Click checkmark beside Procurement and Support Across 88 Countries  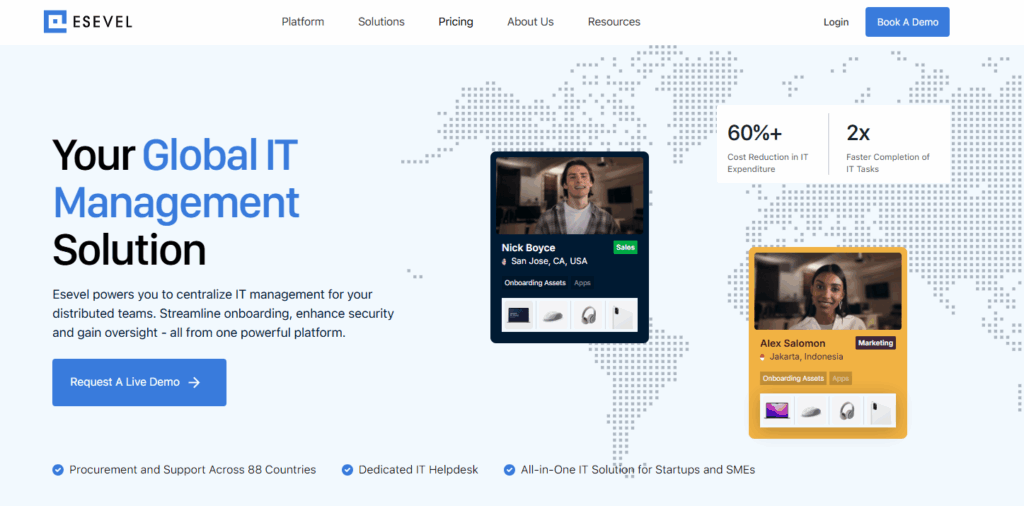point(58,469)
